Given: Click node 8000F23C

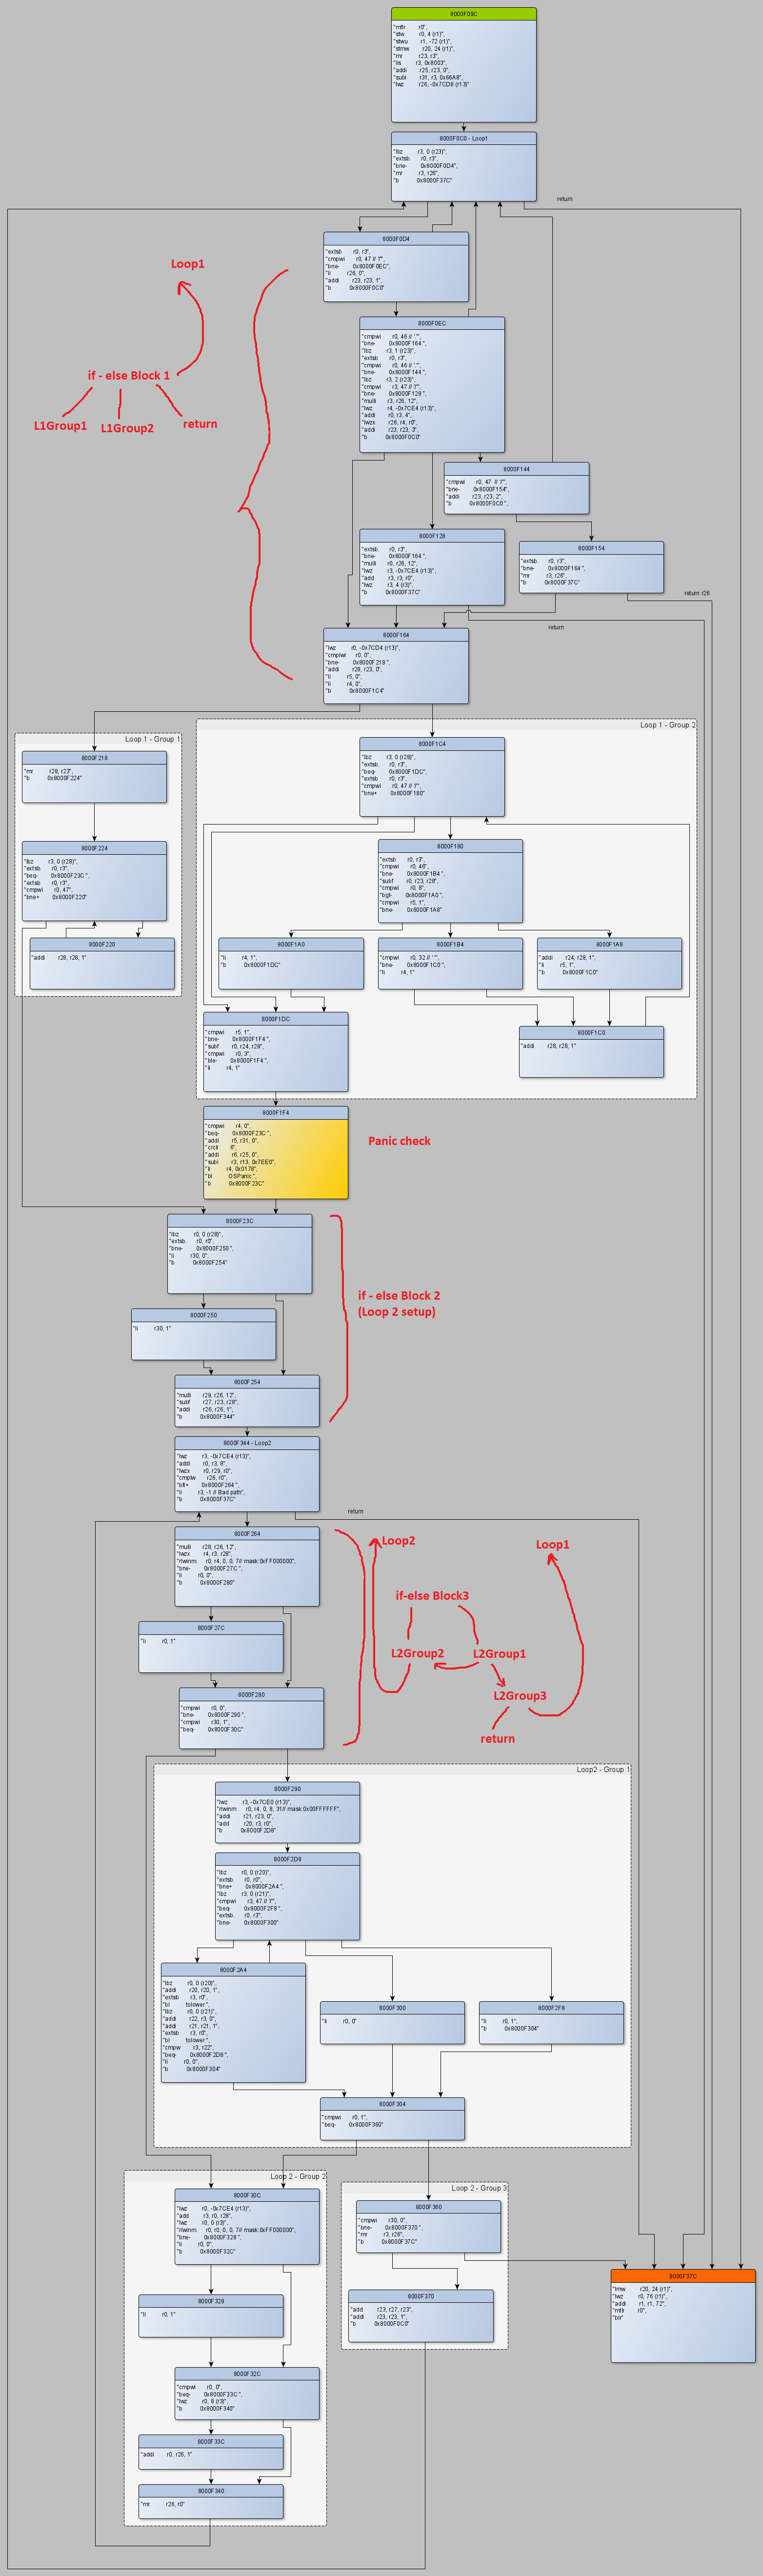Looking at the screenshot, I should click(x=239, y=1254).
